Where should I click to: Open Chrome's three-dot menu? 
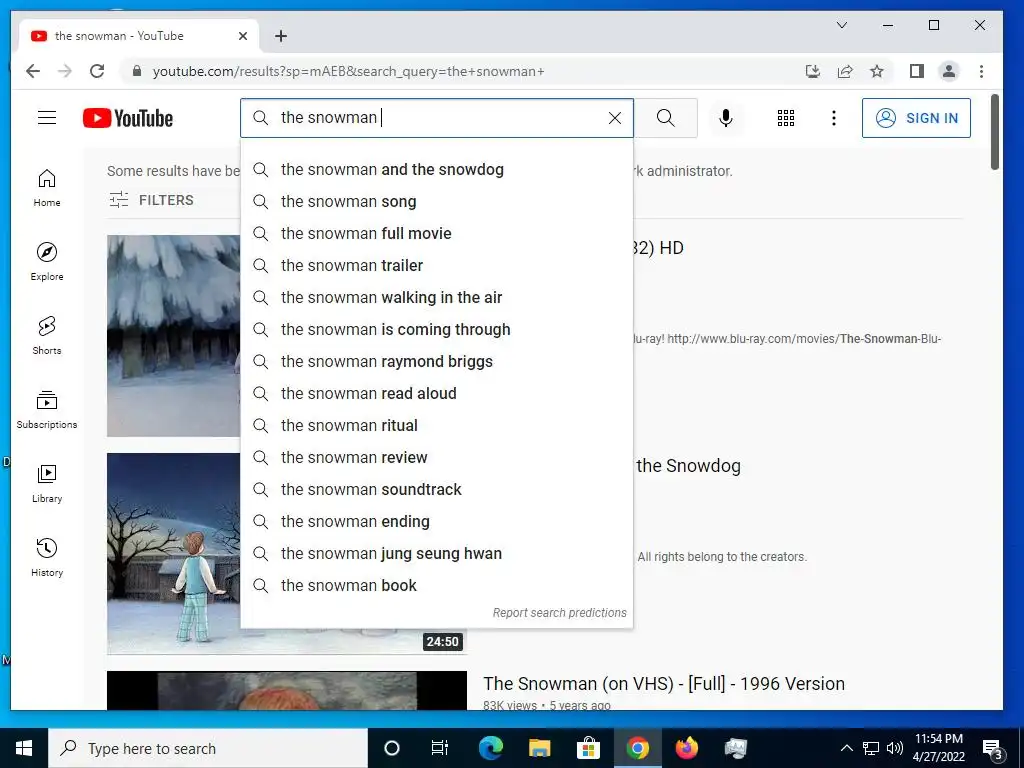click(981, 71)
